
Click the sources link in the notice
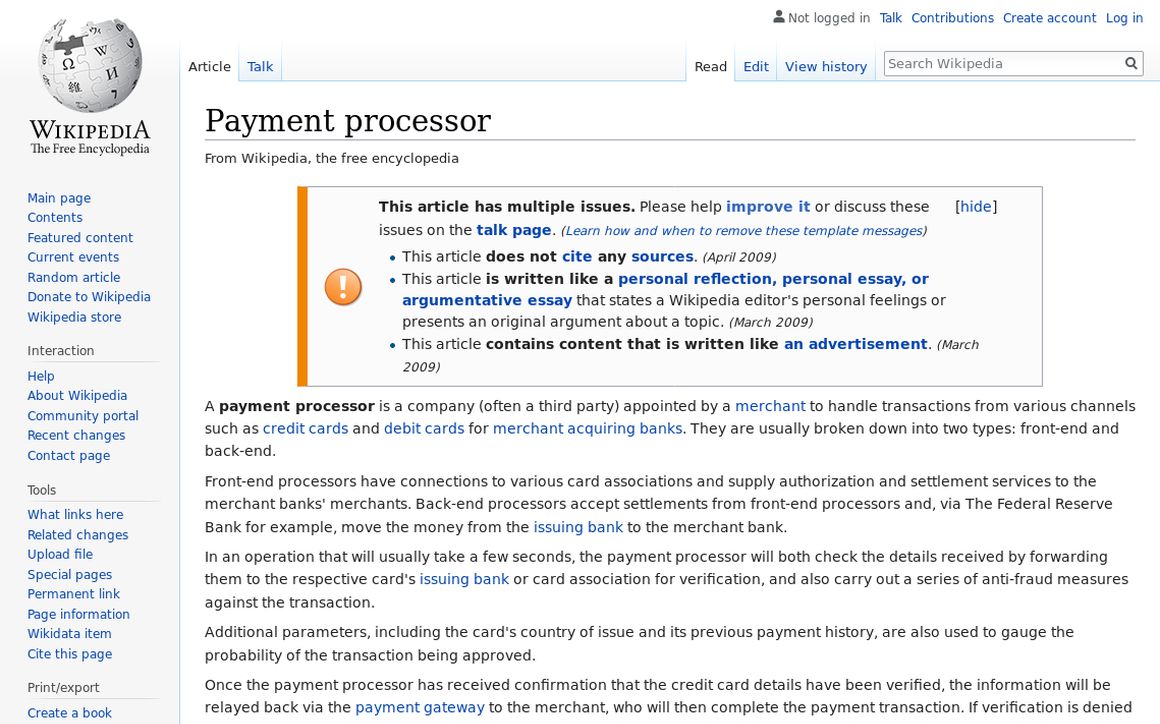(662, 257)
